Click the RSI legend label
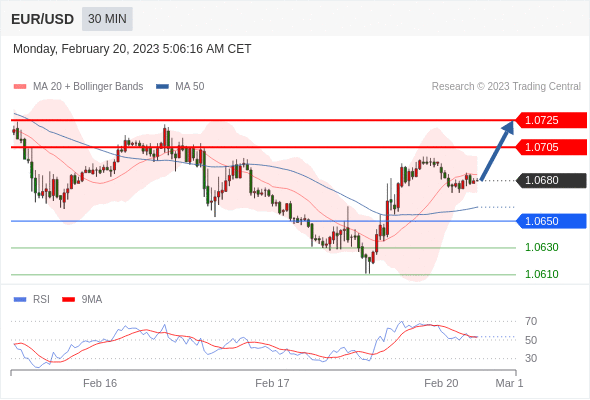This screenshot has width=590, height=400. [x=41, y=300]
